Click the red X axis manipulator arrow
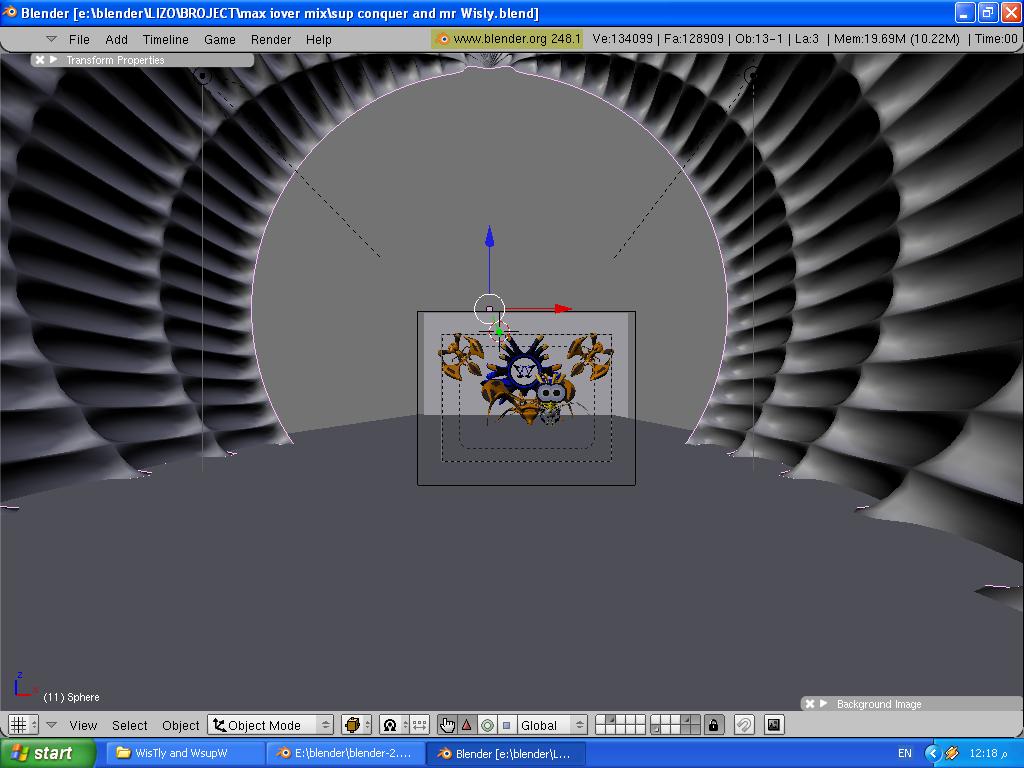The height and width of the screenshot is (768, 1024). 562,309
